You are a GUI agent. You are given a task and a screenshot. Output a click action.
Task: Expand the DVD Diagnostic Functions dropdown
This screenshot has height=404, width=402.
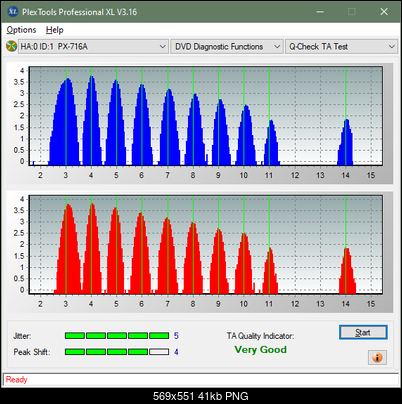(227, 46)
